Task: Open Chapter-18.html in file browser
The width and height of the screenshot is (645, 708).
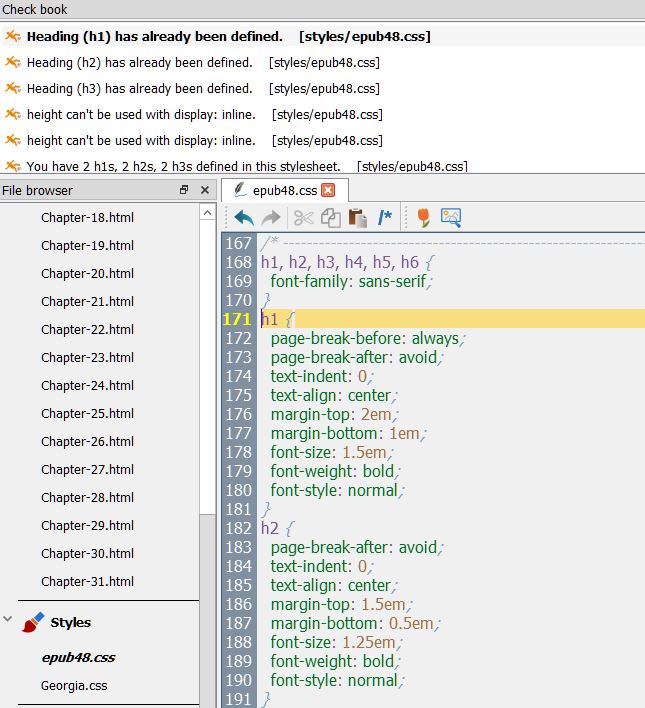Action: (x=88, y=218)
